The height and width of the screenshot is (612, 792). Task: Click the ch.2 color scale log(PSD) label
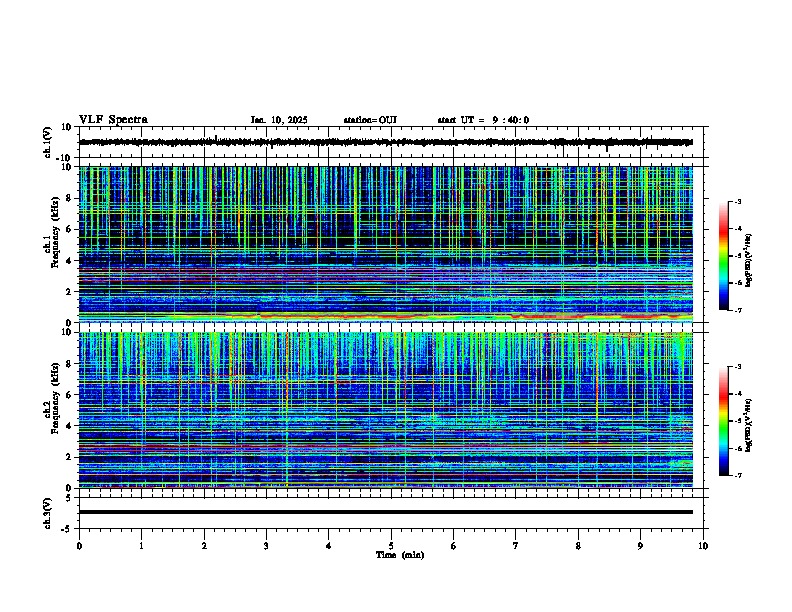point(749,425)
